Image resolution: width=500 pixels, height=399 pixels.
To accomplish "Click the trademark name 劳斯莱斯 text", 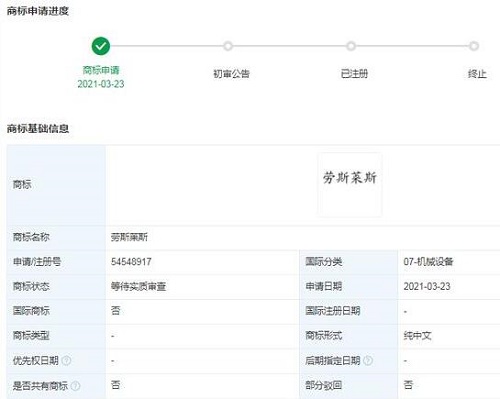I will 129,237.
